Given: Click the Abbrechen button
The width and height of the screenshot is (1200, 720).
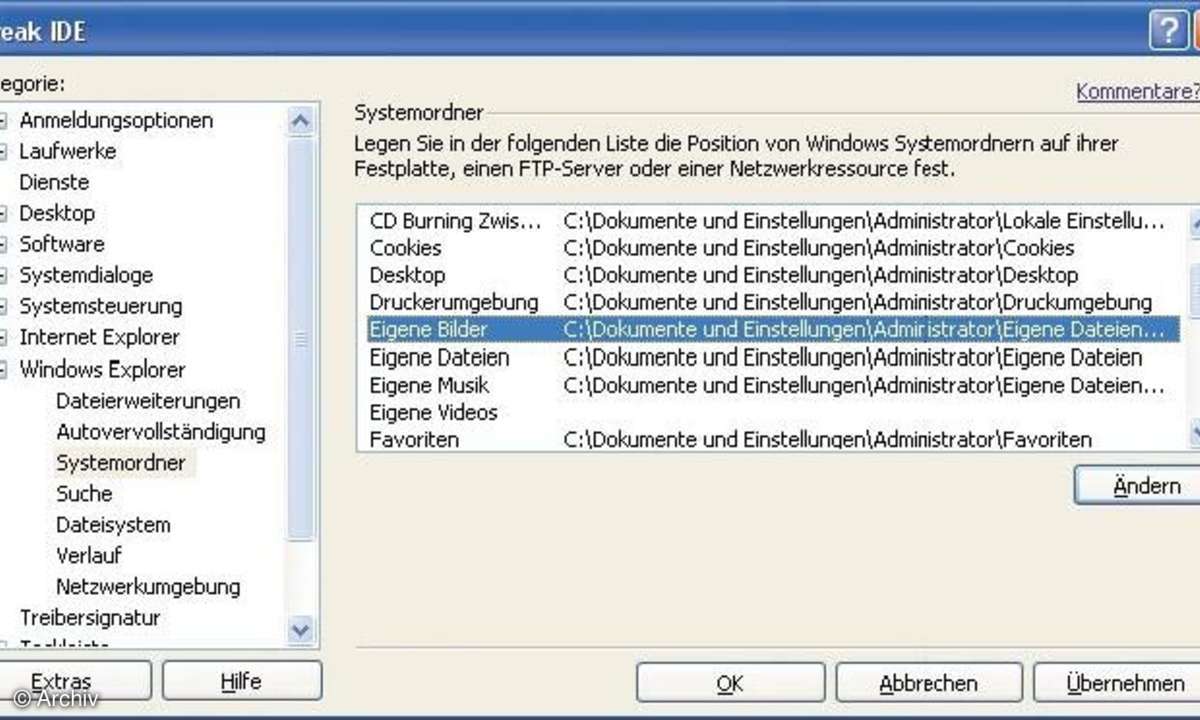Looking at the screenshot, I should click(x=928, y=684).
